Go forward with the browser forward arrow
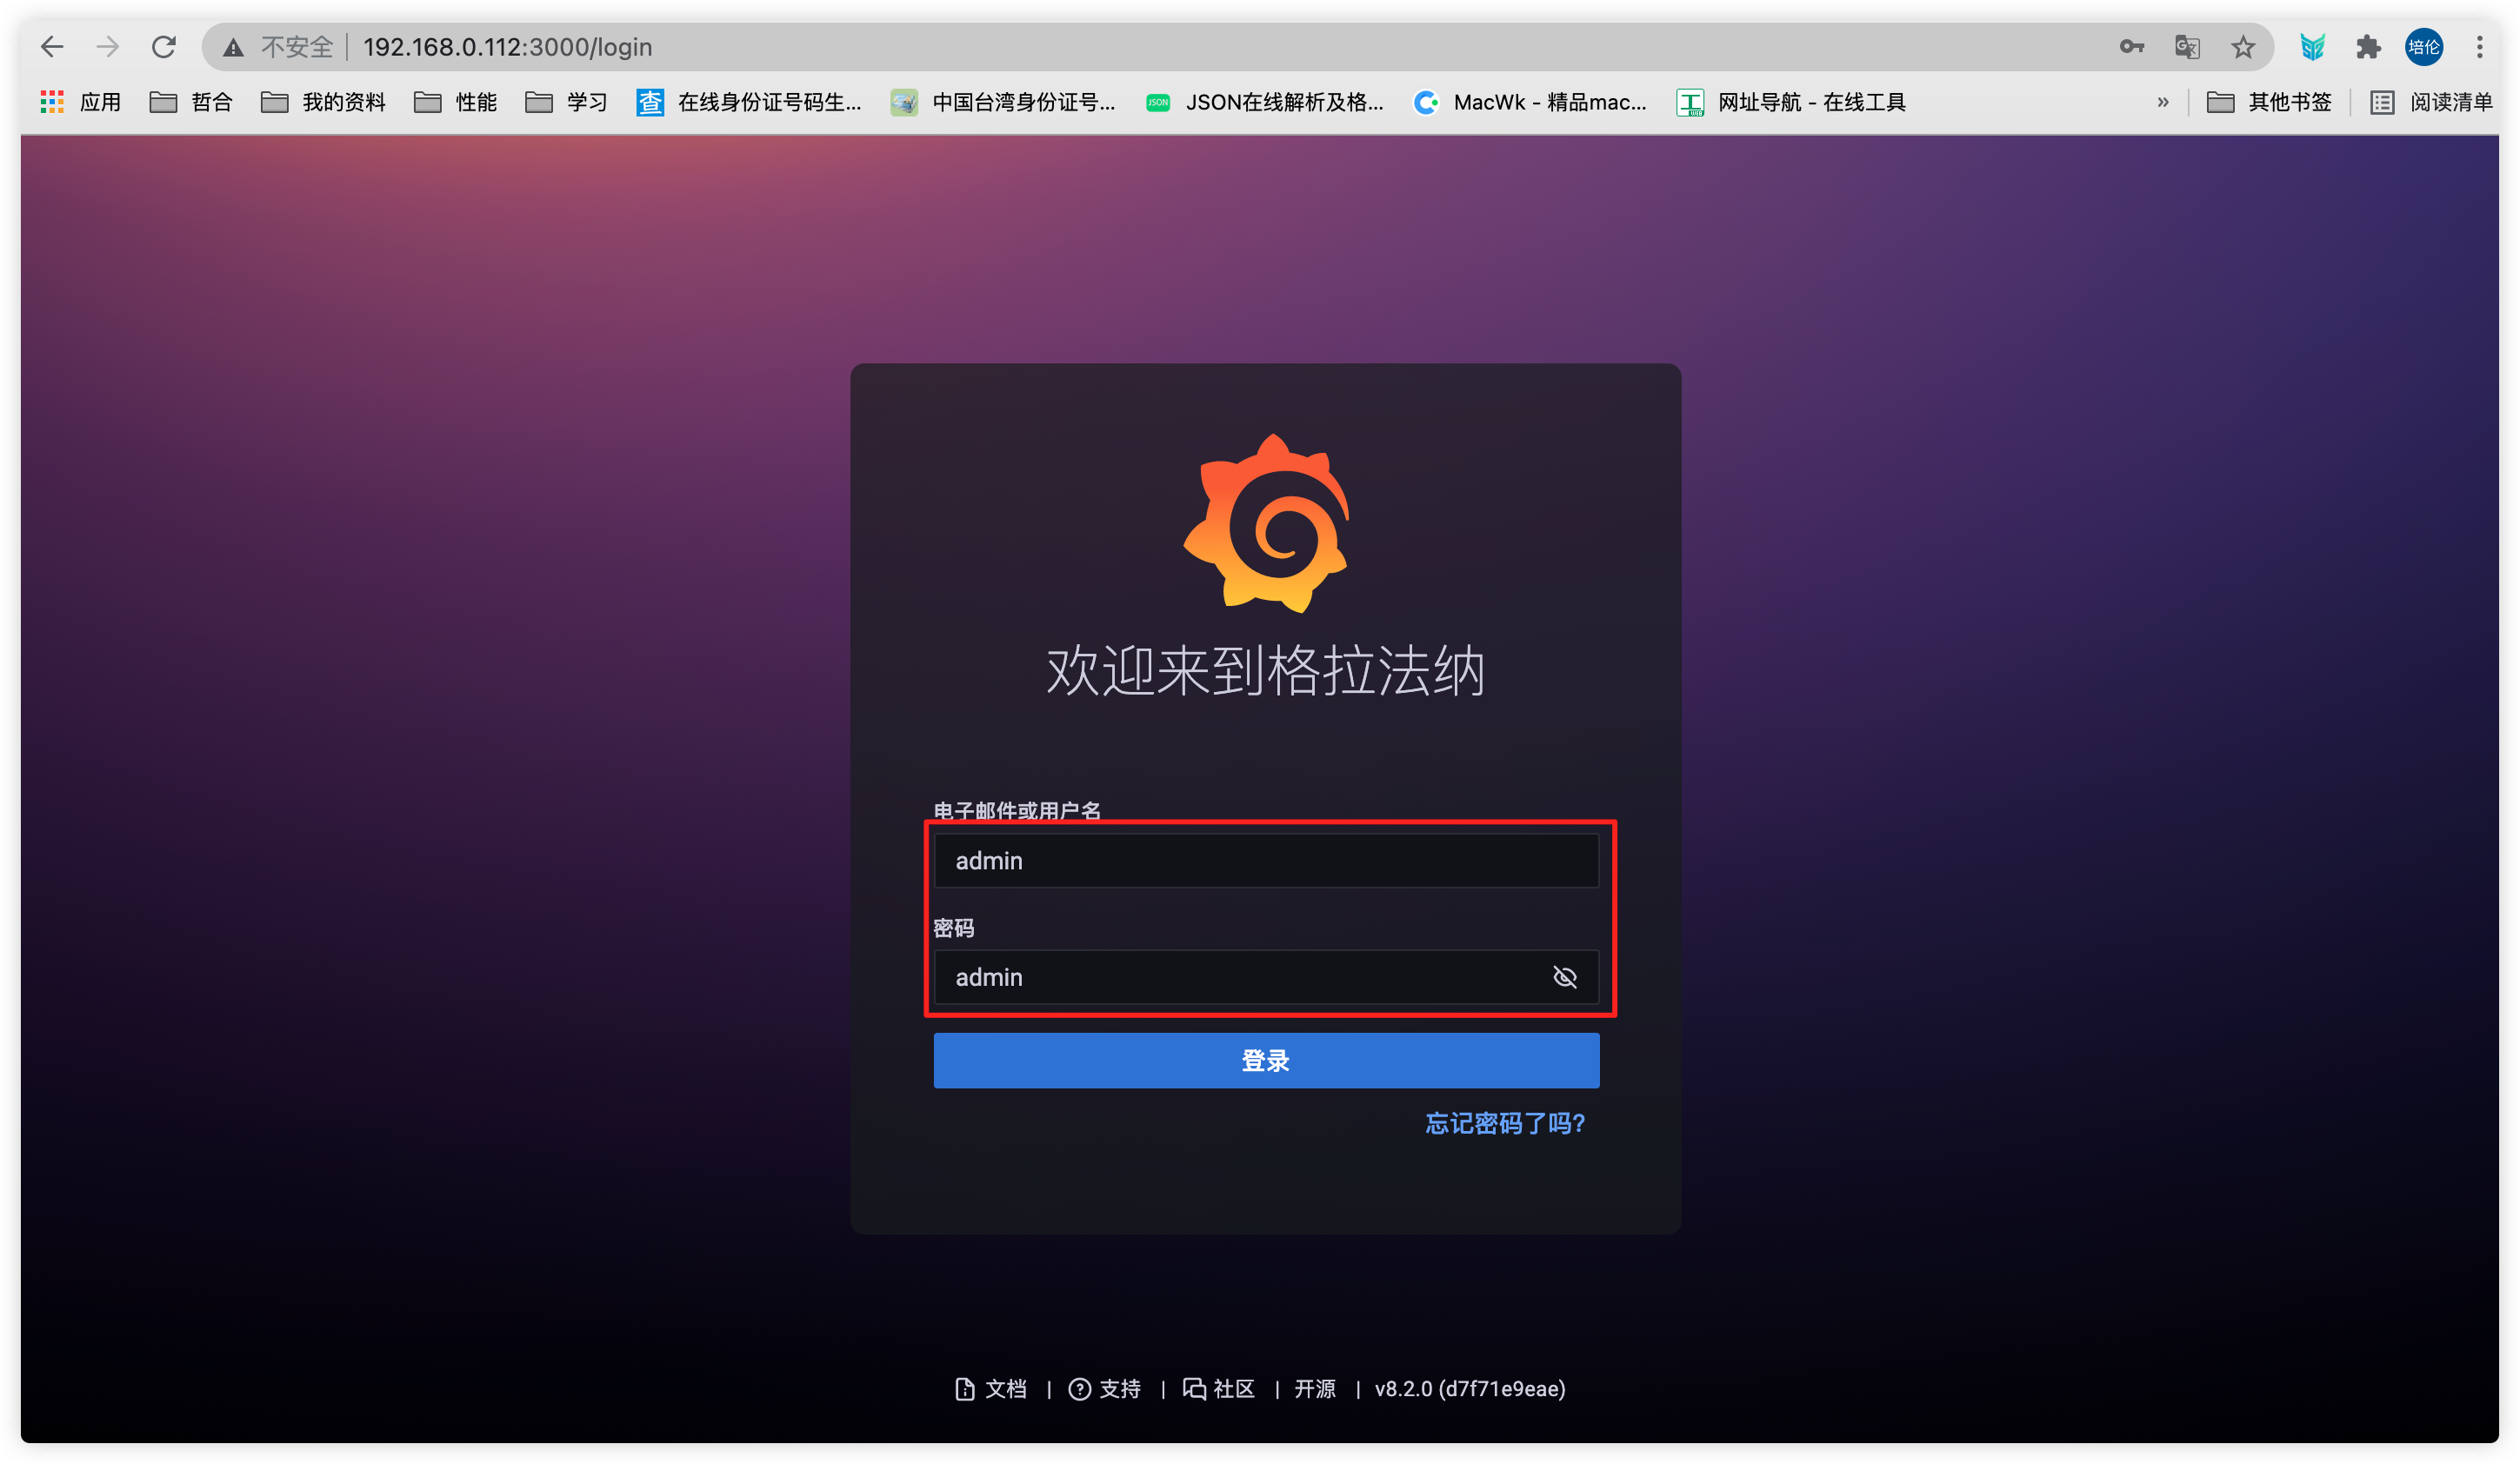Image resolution: width=2520 pixels, height=1464 pixels. click(108, 47)
